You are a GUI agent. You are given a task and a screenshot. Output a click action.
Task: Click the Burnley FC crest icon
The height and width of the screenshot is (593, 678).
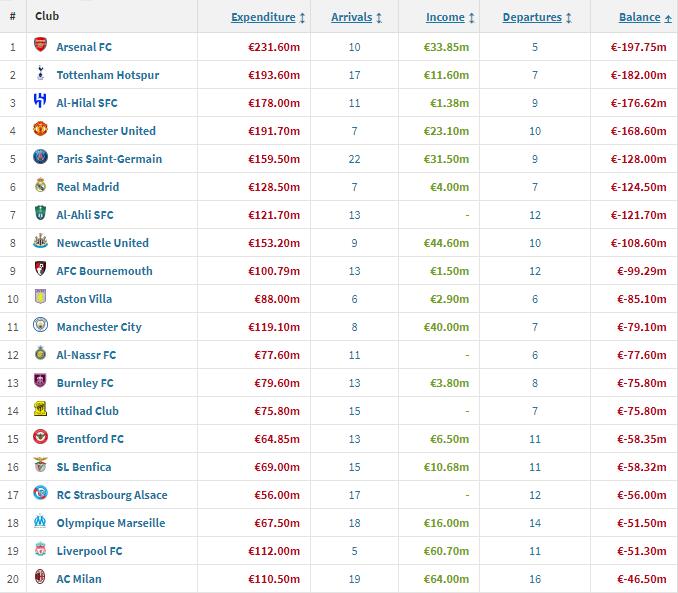40,381
